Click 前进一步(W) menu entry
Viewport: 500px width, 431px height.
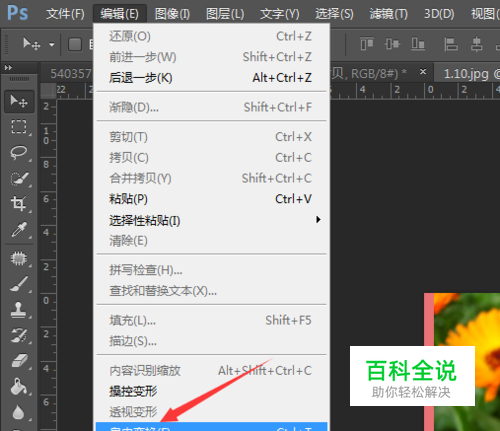211,57
